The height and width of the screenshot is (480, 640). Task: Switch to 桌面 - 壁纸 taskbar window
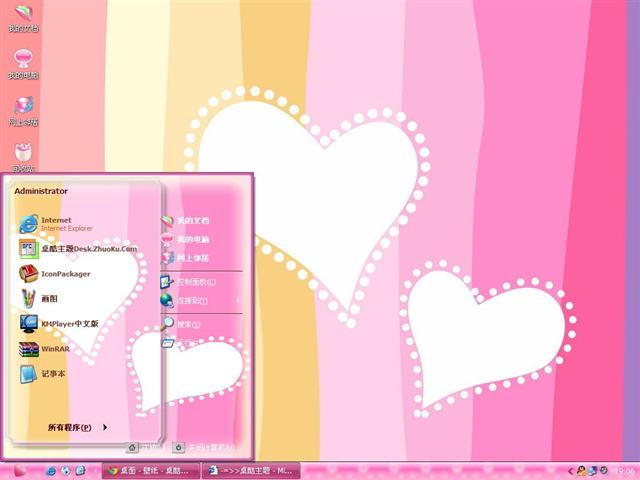pyautogui.click(x=151, y=471)
